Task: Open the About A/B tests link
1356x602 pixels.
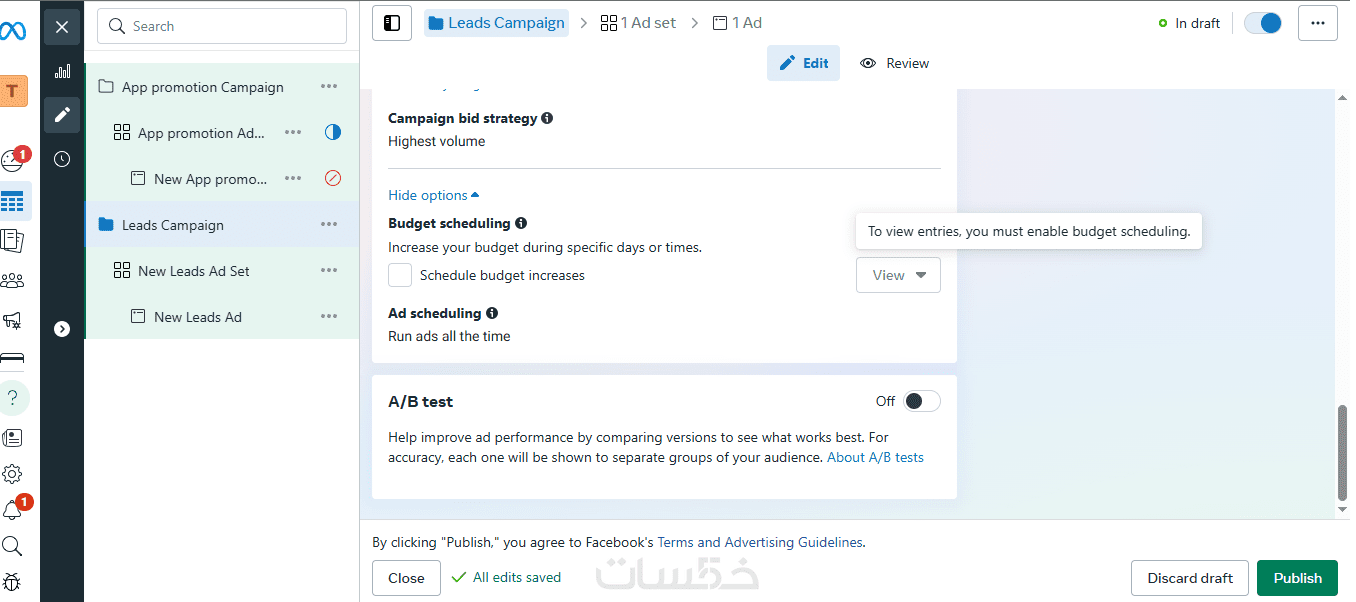Action: point(875,457)
